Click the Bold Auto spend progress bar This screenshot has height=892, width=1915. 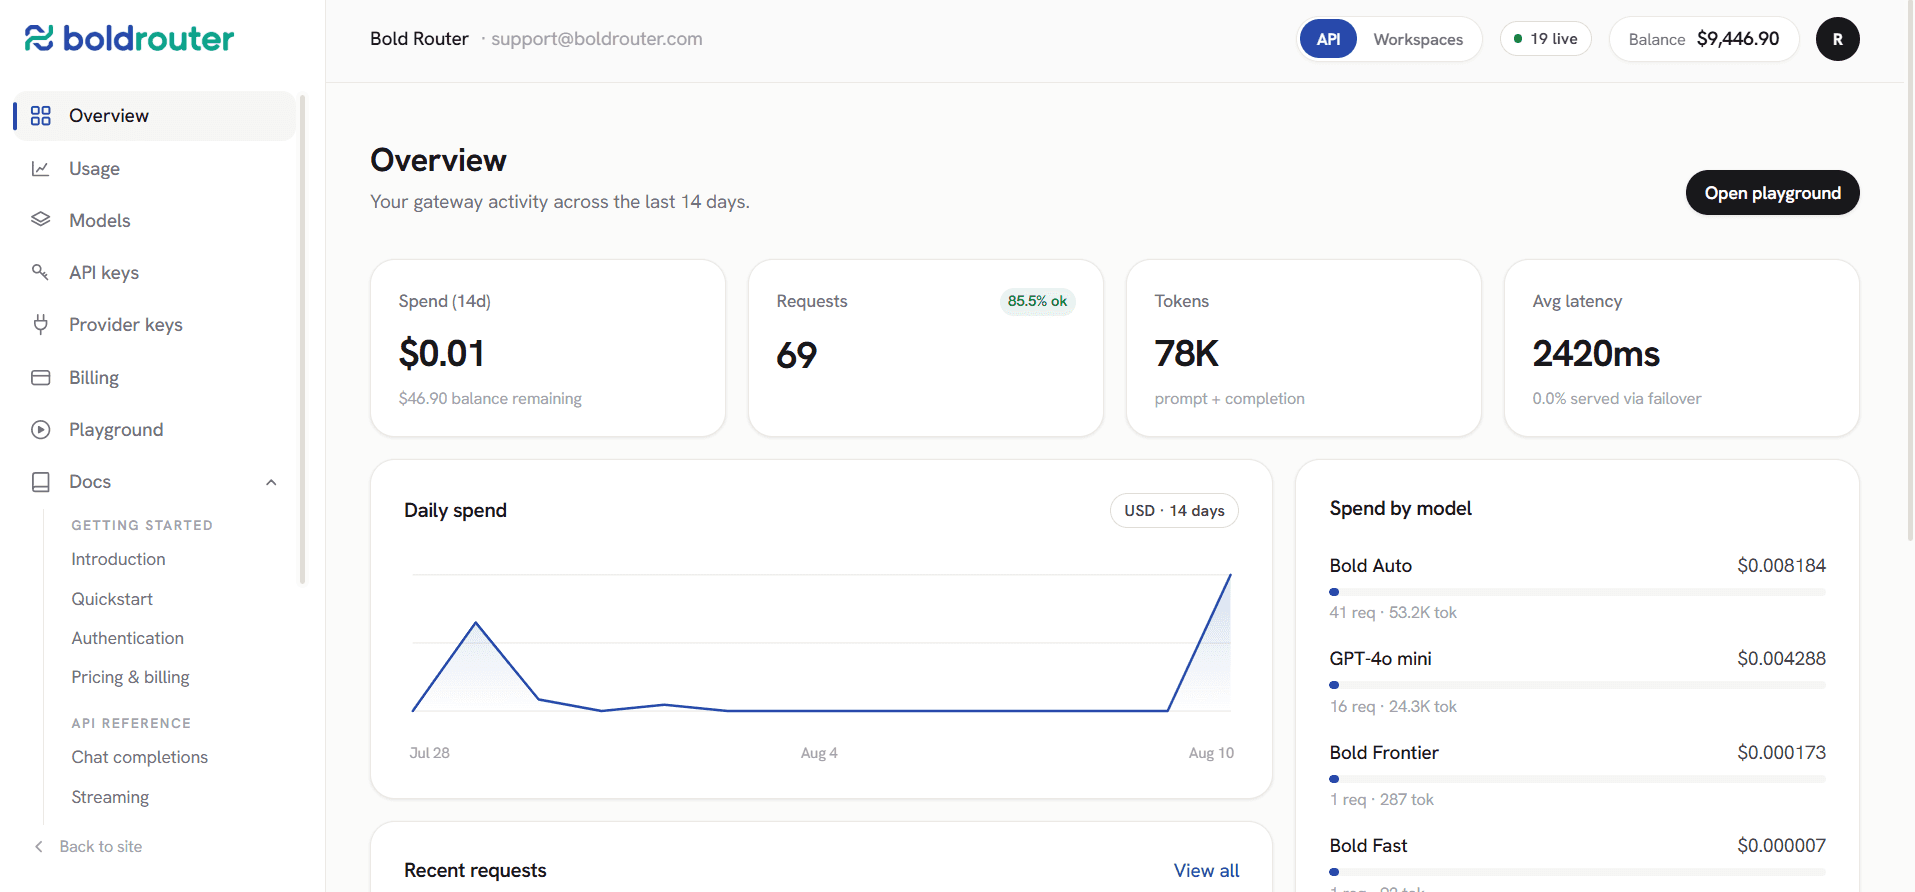point(1577,592)
